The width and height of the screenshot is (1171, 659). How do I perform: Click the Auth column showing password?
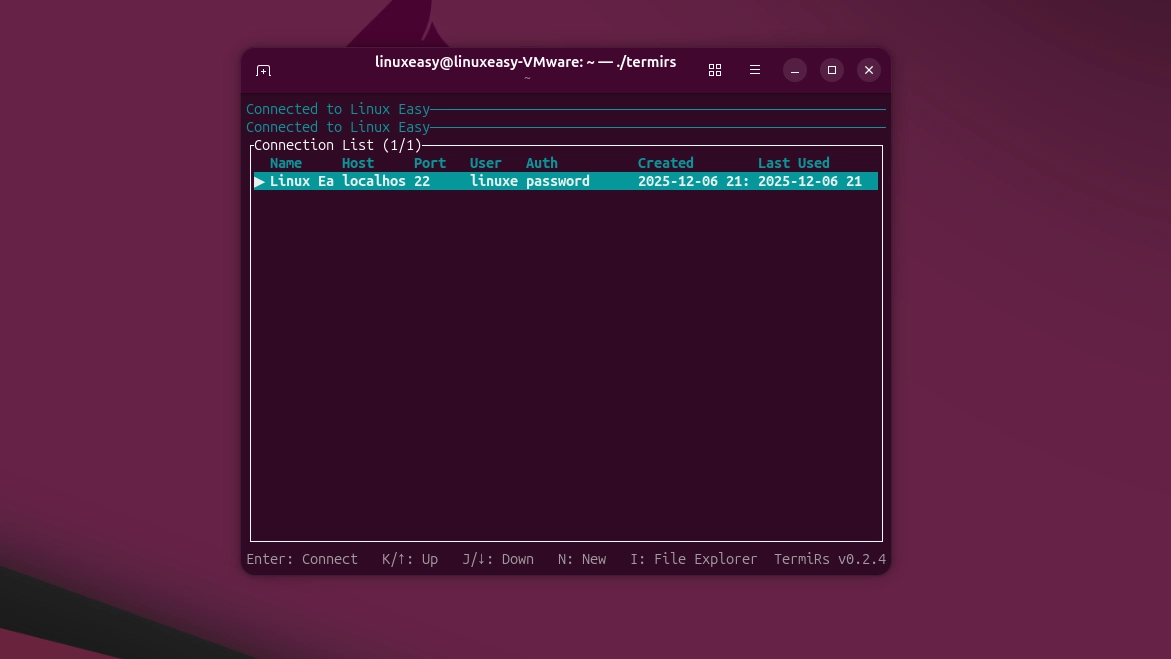[558, 181]
